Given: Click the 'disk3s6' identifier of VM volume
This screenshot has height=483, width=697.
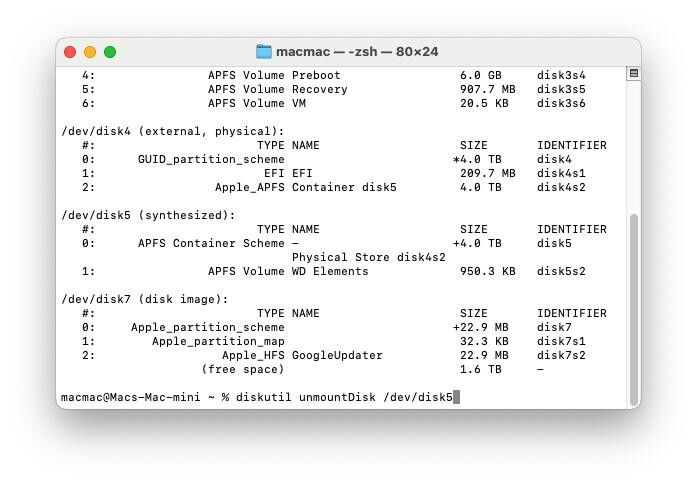Looking at the screenshot, I should 561,103.
